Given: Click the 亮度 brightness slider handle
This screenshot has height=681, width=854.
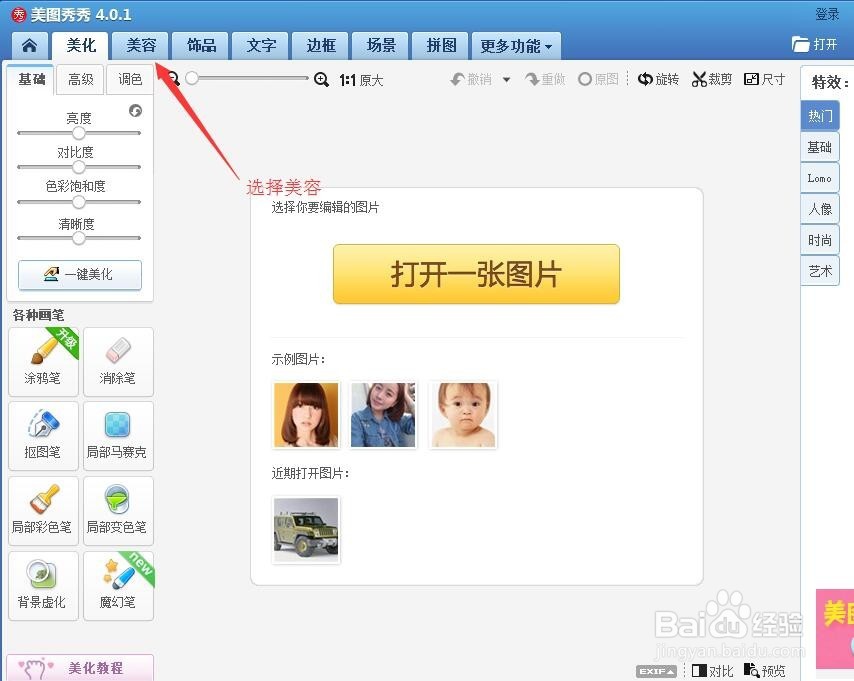Looking at the screenshot, I should coord(79,132).
